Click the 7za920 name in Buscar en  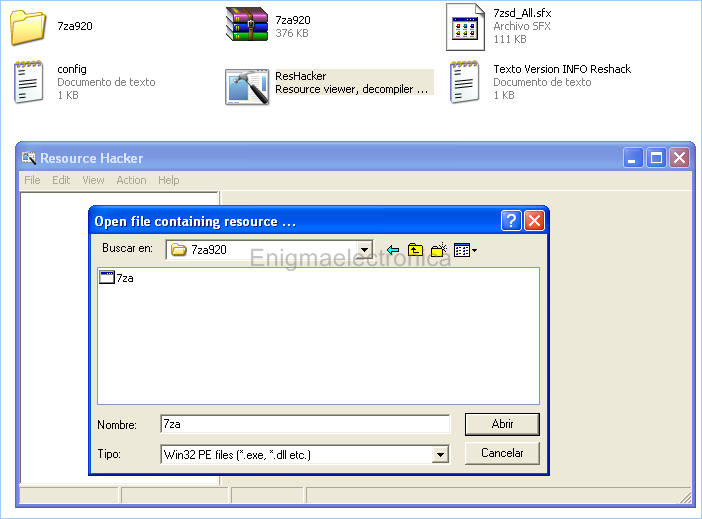[x=209, y=250]
